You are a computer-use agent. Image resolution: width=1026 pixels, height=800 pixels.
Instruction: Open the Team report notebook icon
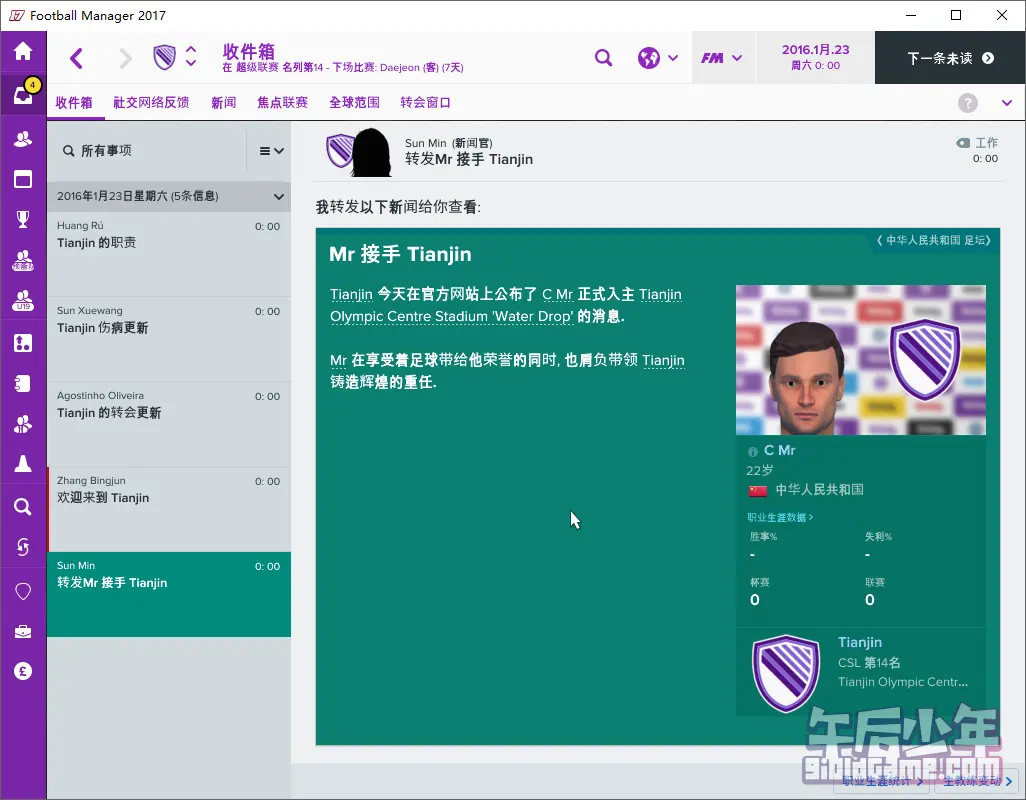pyautogui.click(x=23, y=383)
